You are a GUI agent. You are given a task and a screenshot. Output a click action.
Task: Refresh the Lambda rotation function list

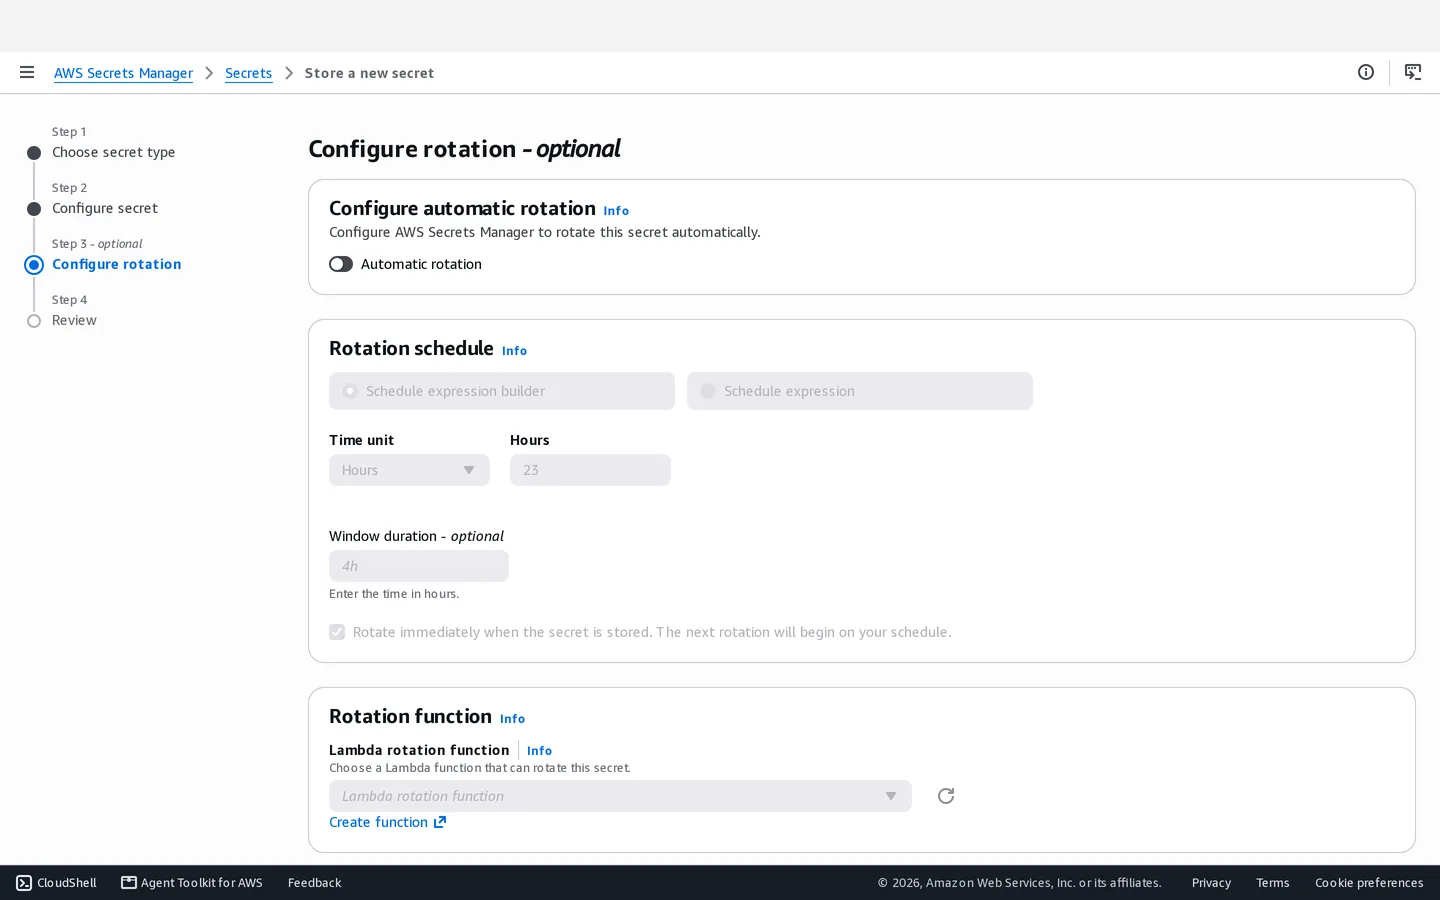pos(946,796)
